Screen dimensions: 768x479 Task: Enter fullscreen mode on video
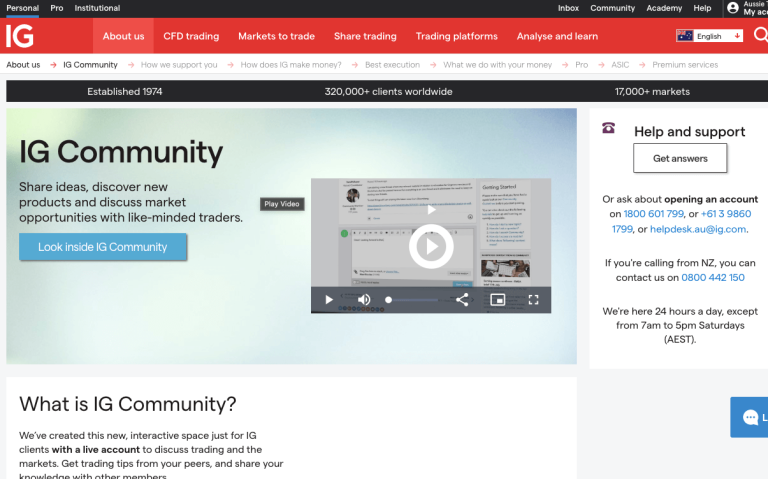point(533,299)
